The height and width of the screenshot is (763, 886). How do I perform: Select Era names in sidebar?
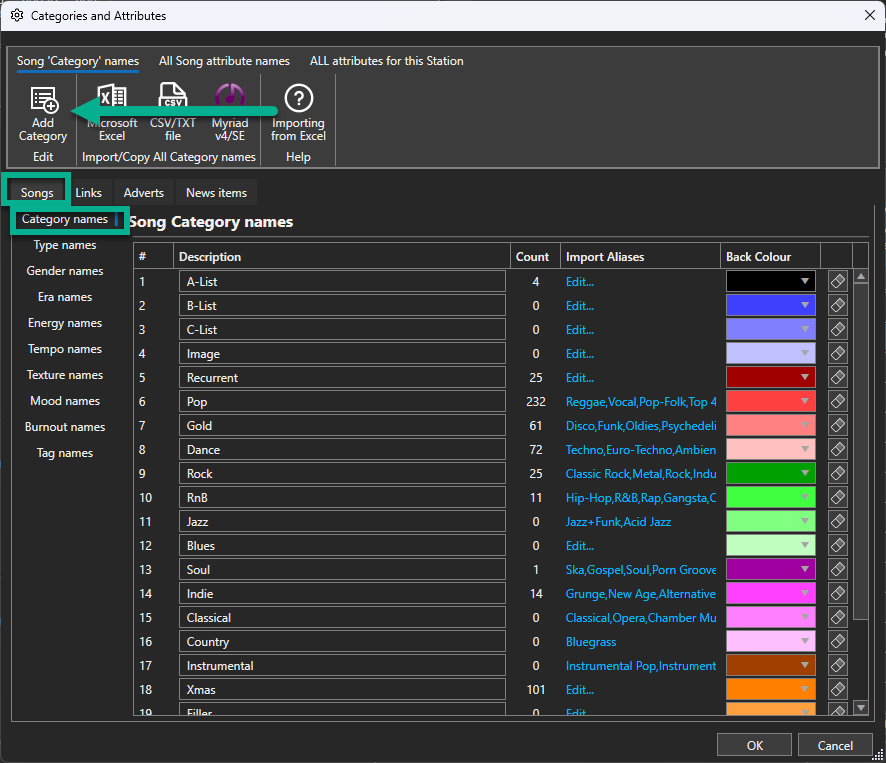65,297
